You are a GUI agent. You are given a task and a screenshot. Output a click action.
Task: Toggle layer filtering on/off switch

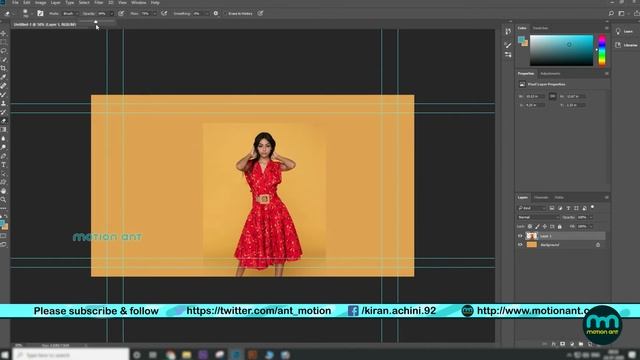(592, 207)
